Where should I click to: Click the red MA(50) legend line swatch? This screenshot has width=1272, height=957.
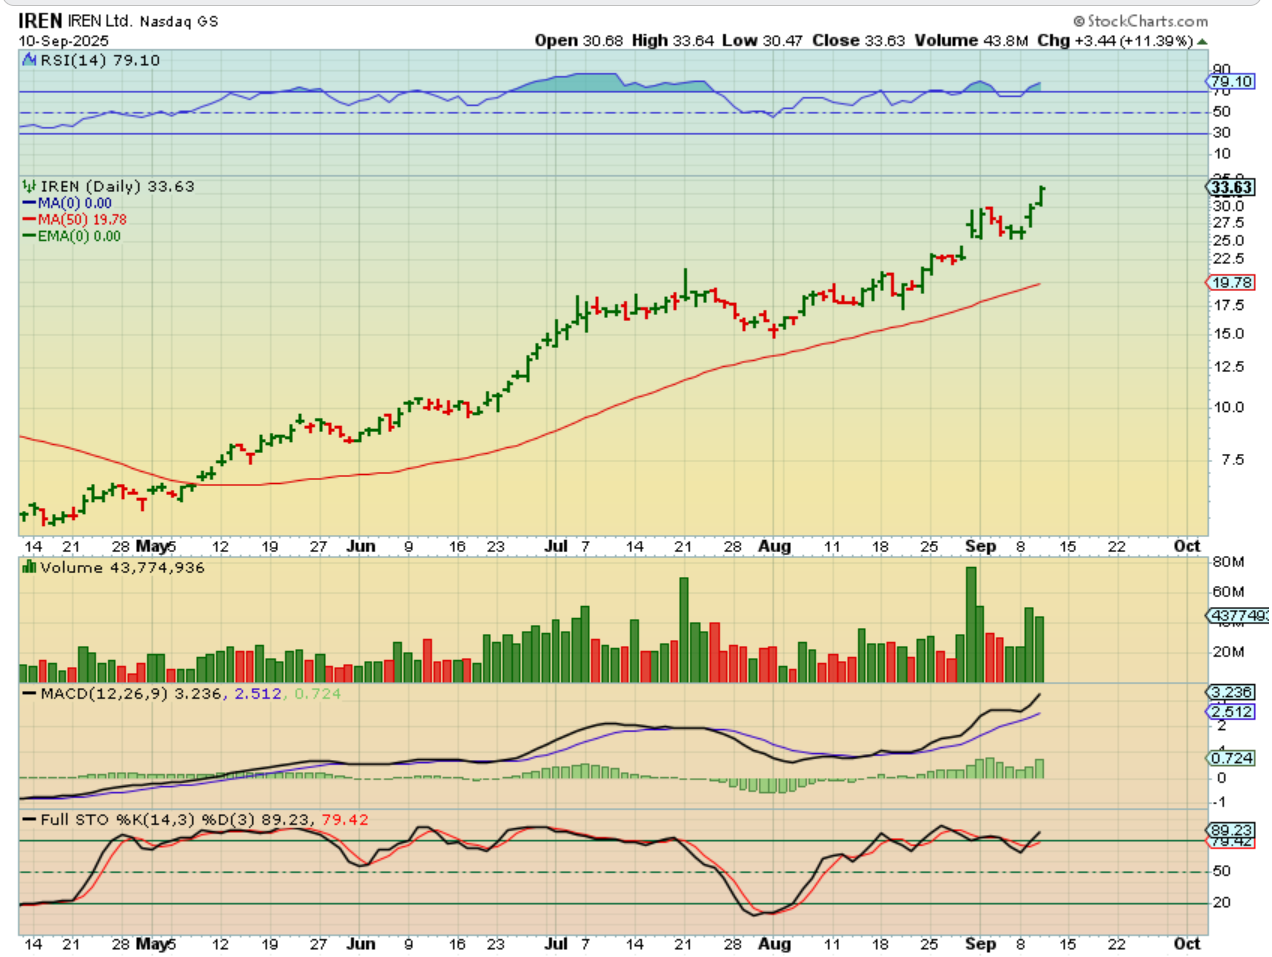click(x=30, y=220)
